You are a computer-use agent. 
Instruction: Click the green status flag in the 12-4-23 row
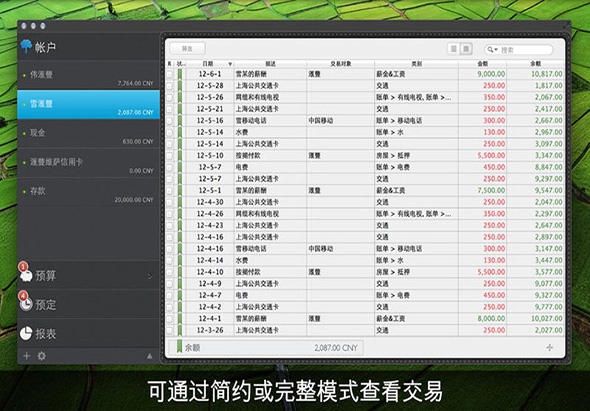coord(180,225)
